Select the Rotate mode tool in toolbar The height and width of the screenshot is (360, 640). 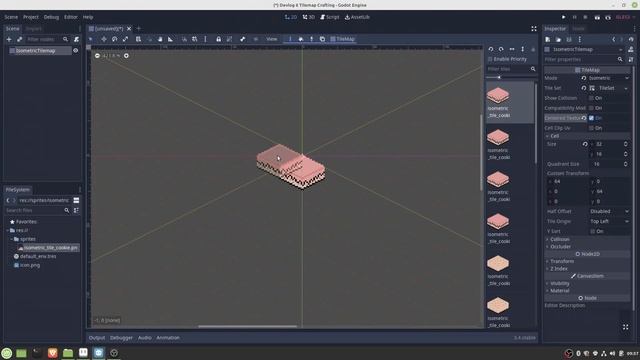tap(115, 39)
